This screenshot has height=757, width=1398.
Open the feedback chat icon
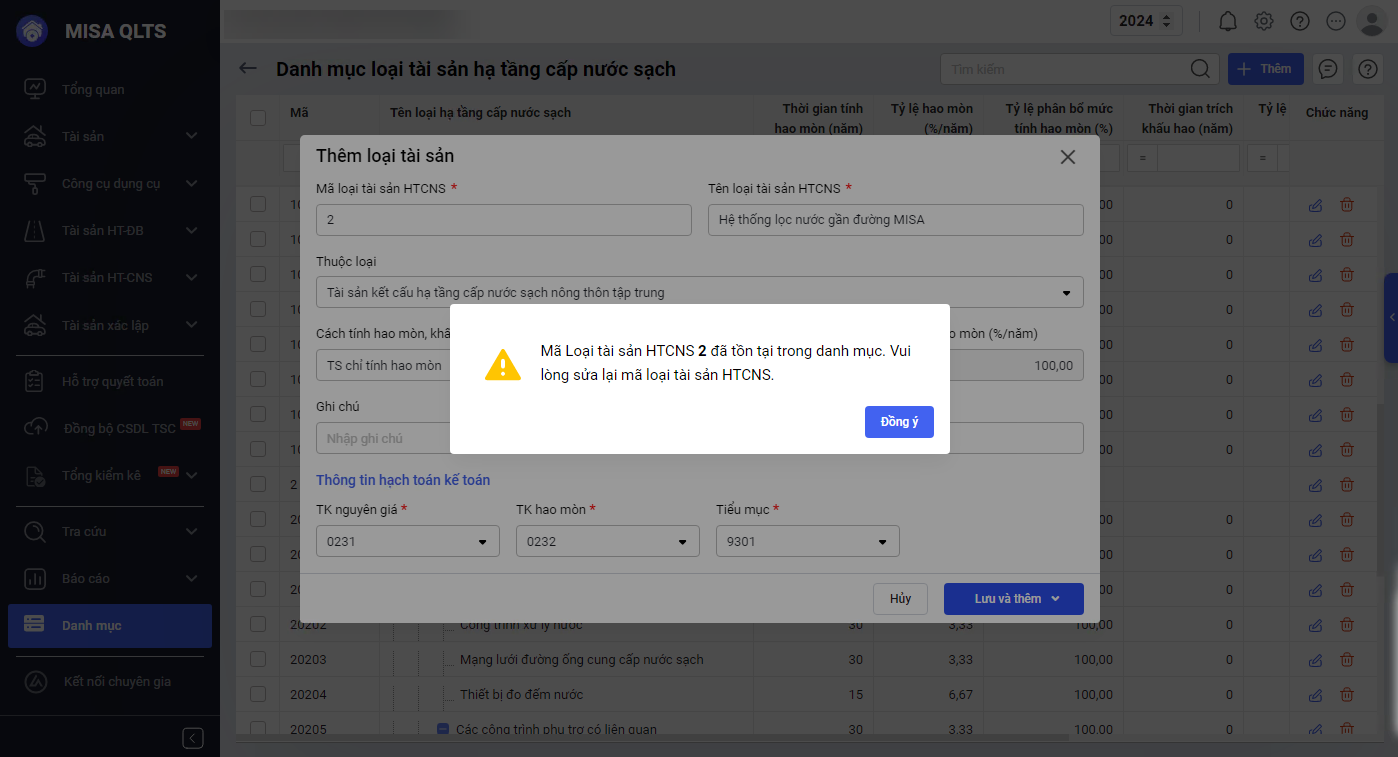1328,69
